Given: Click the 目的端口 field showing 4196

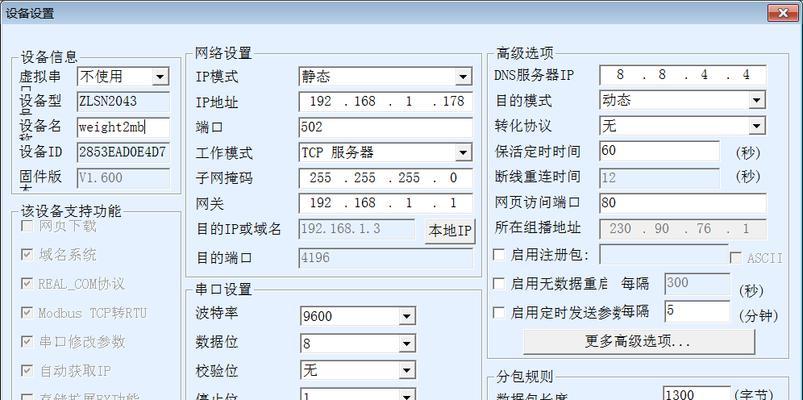Looking at the screenshot, I should [385, 258].
